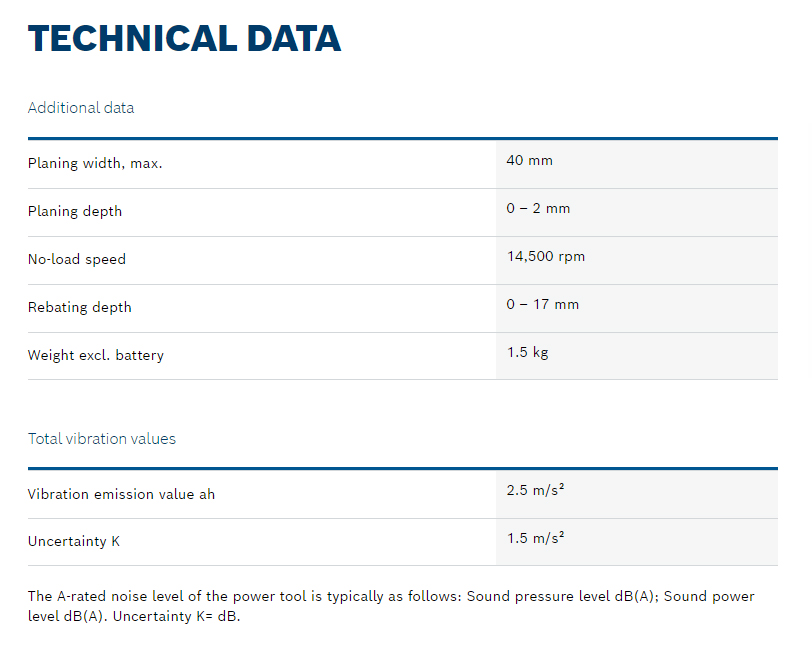
Task: Click the Additional data section label
Action: [81, 107]
